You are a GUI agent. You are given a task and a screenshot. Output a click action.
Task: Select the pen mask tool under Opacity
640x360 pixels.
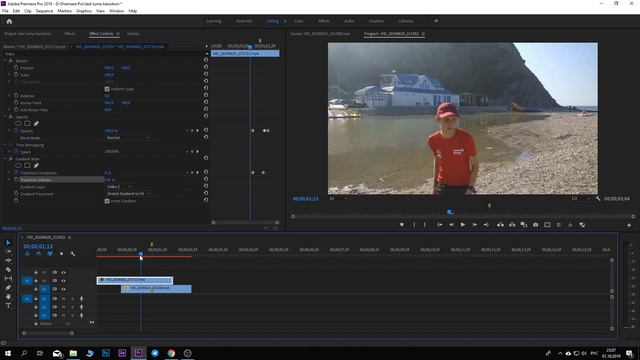36,124
